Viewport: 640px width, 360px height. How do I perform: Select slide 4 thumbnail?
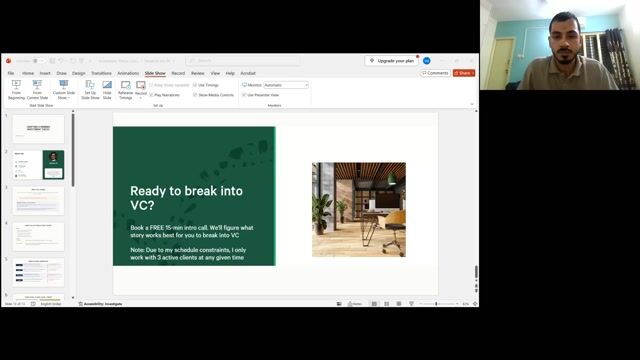pyautogui.click(x=38, y=237)
